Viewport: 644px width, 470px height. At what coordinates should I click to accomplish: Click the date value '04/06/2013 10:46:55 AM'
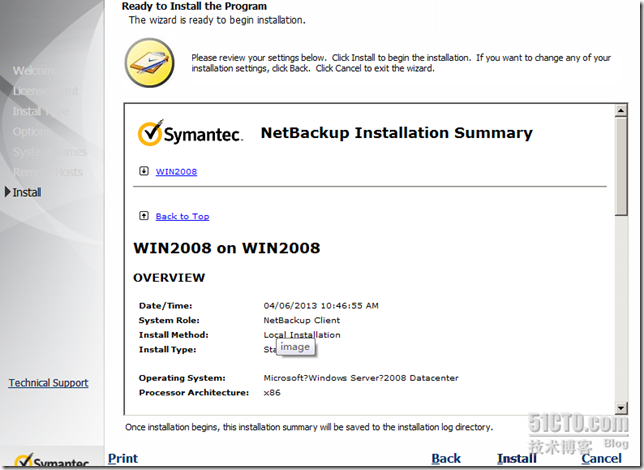(321, 306)
